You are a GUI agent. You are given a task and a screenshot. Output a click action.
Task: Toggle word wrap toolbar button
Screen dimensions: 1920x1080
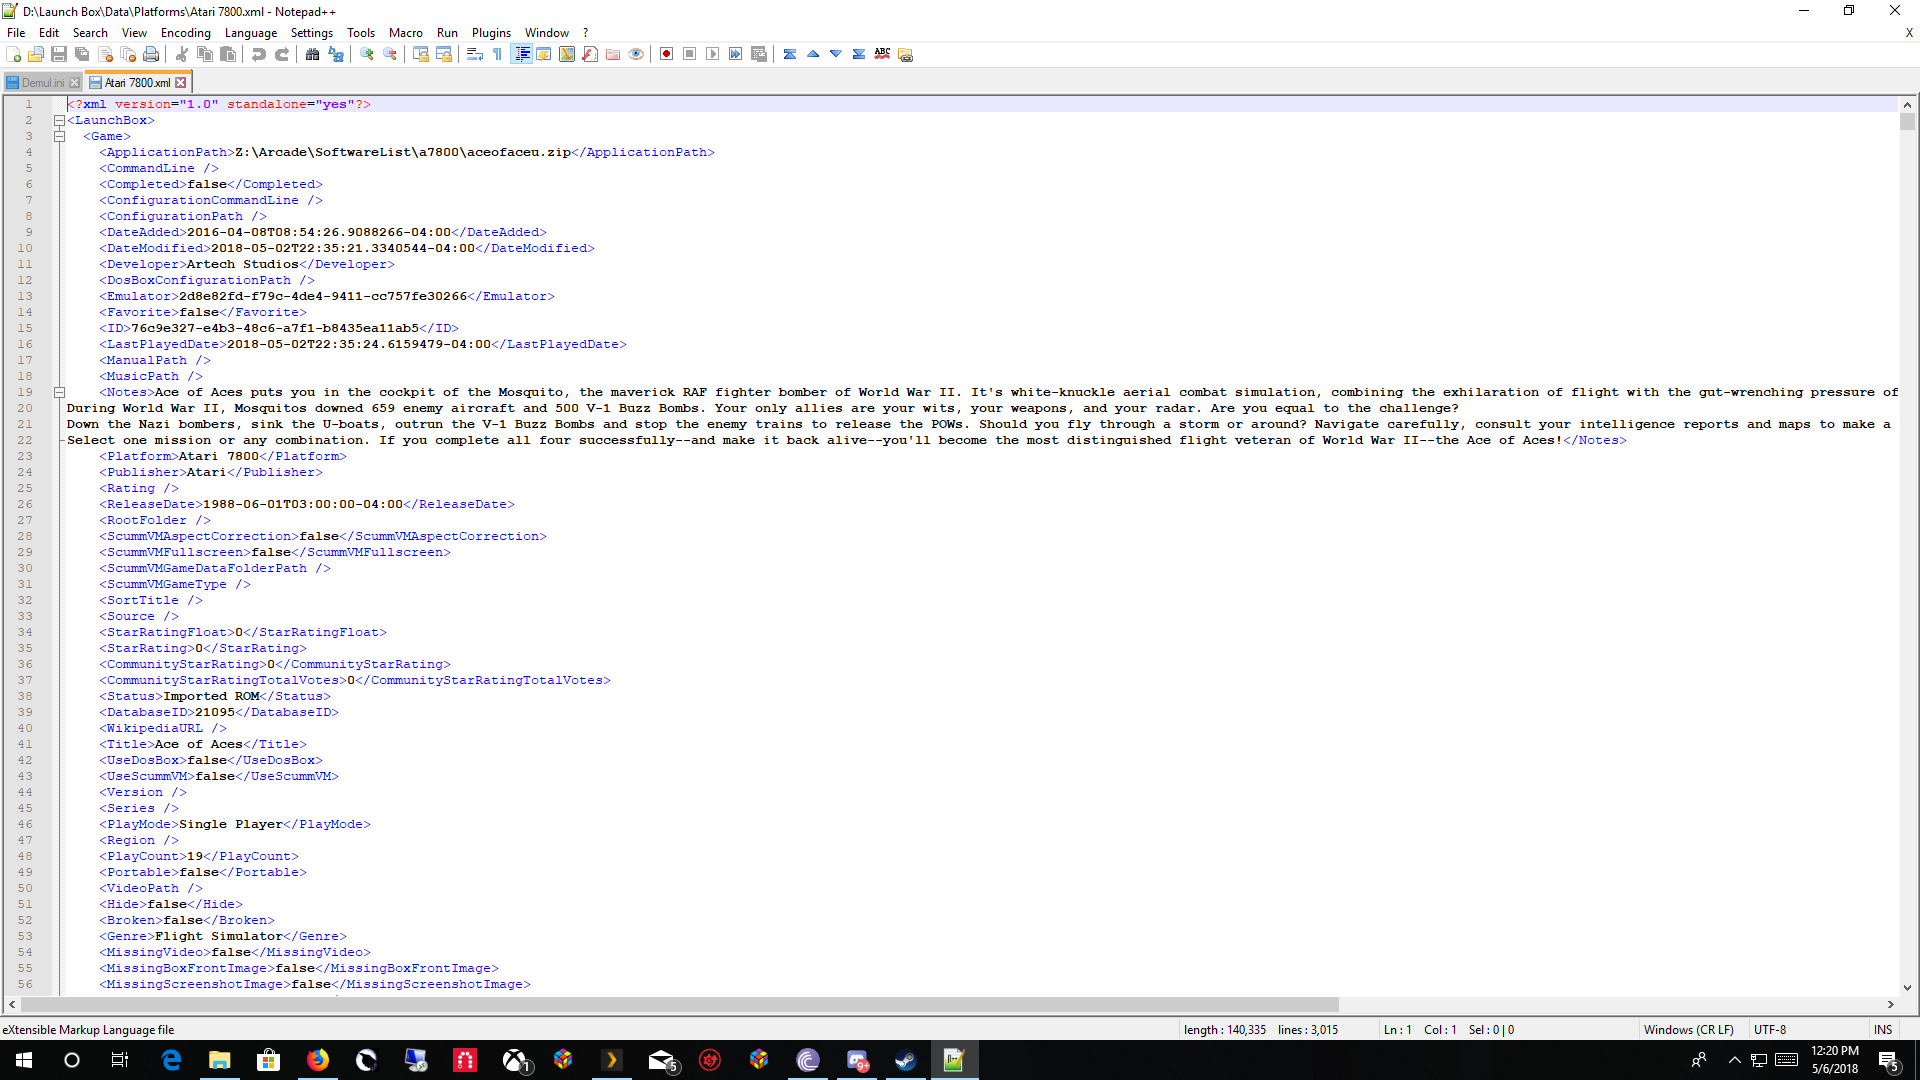click(475, 54)
